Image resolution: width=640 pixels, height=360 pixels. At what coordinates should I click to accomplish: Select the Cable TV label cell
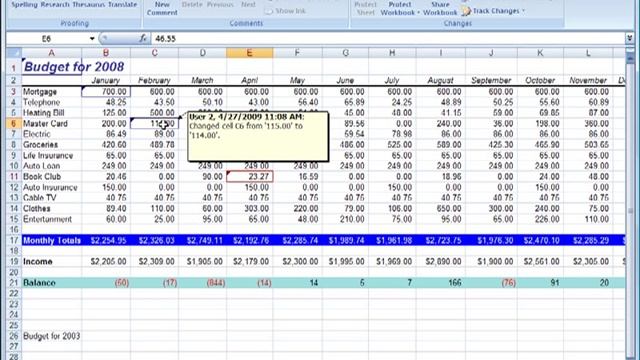tap(51, 198)
